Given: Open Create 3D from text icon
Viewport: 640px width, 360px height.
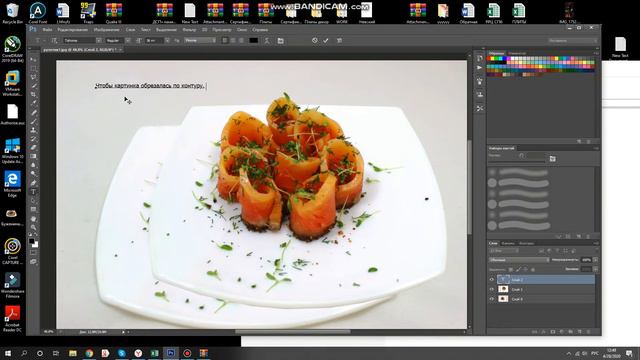Looking at the screenshot, I should click(x=340, y=40).
